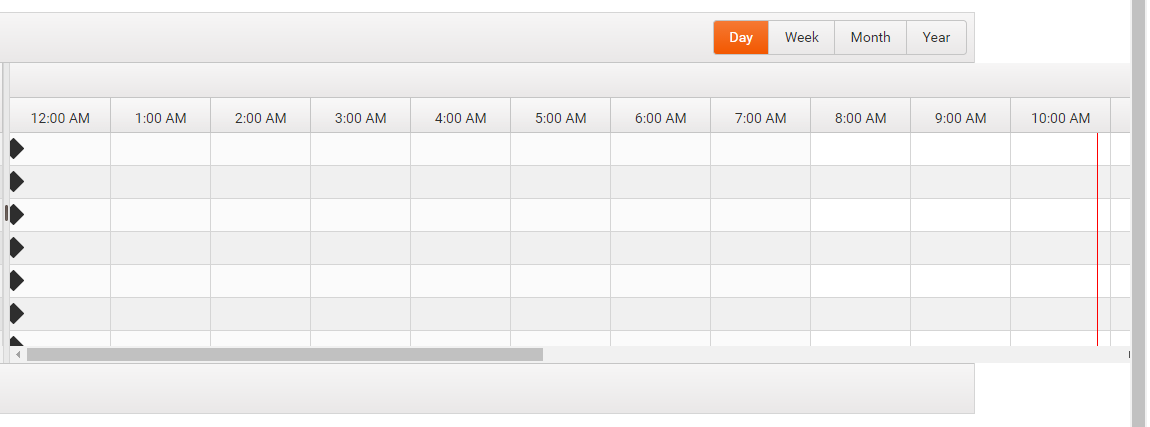Image resolution: width=1150 pixels, height=427 pixels.
Task: Expand the second row's arrow marker
Action: tap(17, 181)
